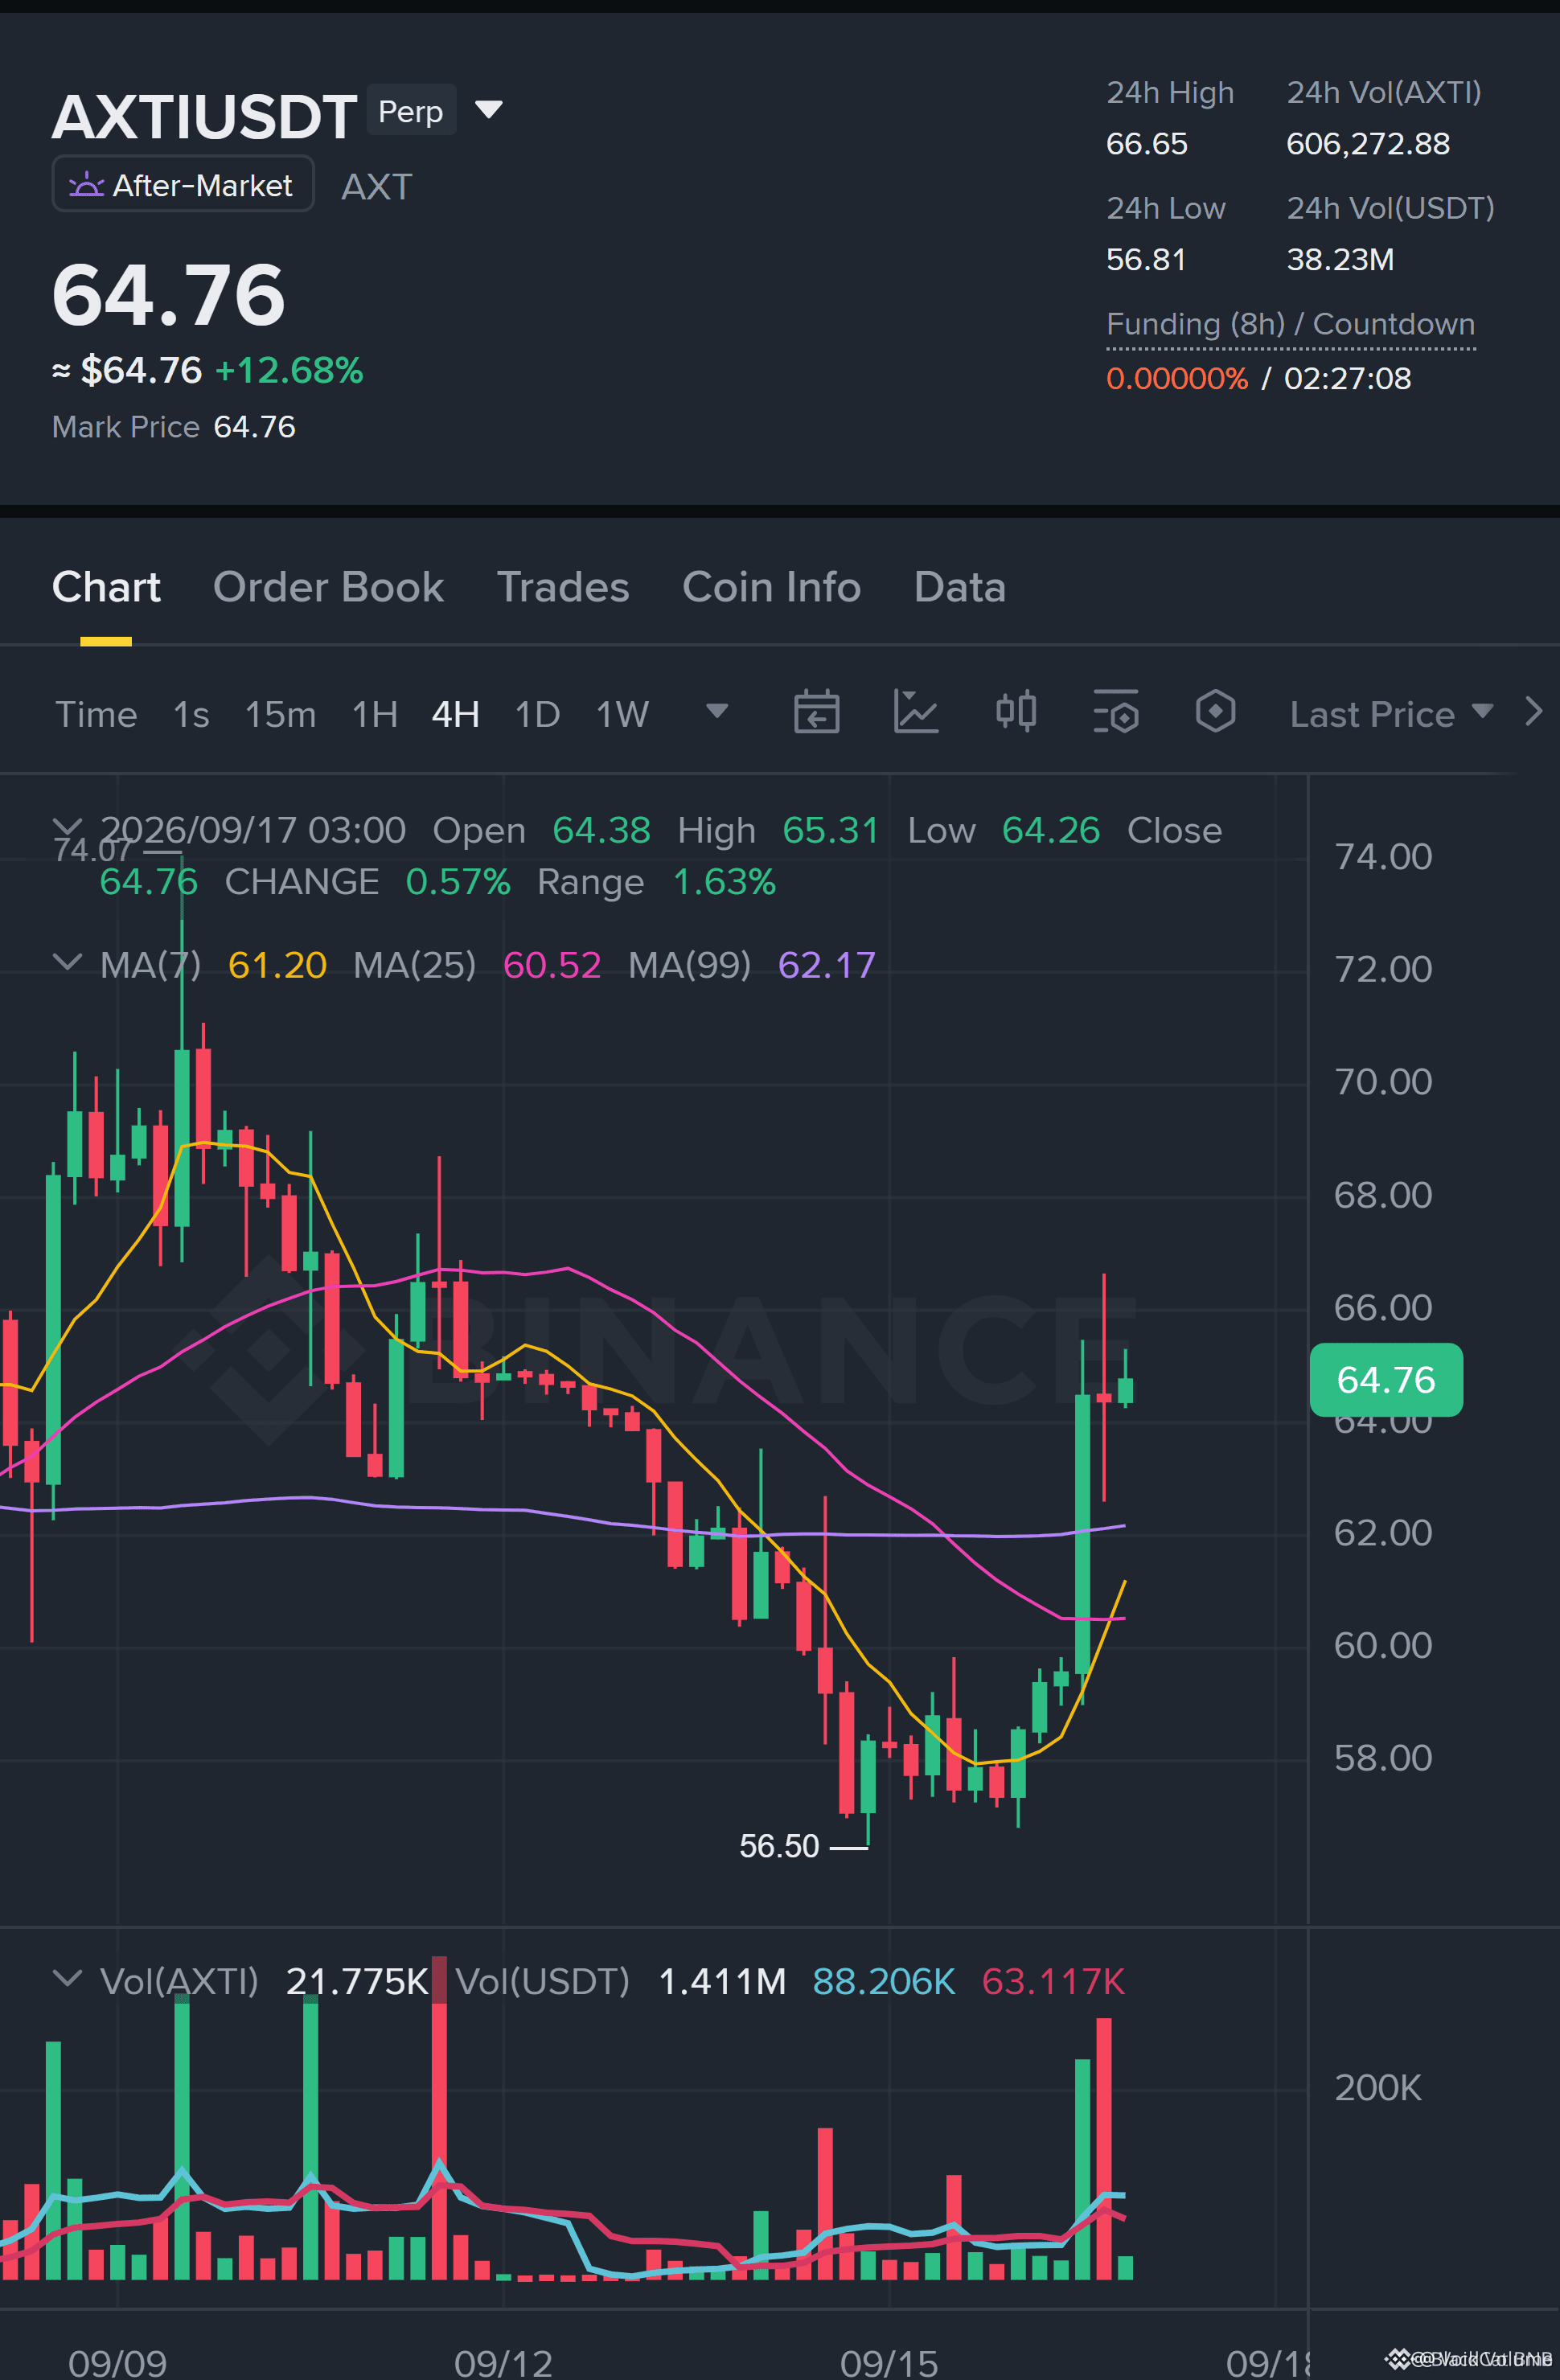Select the Time chart view

tap(95, 715)
